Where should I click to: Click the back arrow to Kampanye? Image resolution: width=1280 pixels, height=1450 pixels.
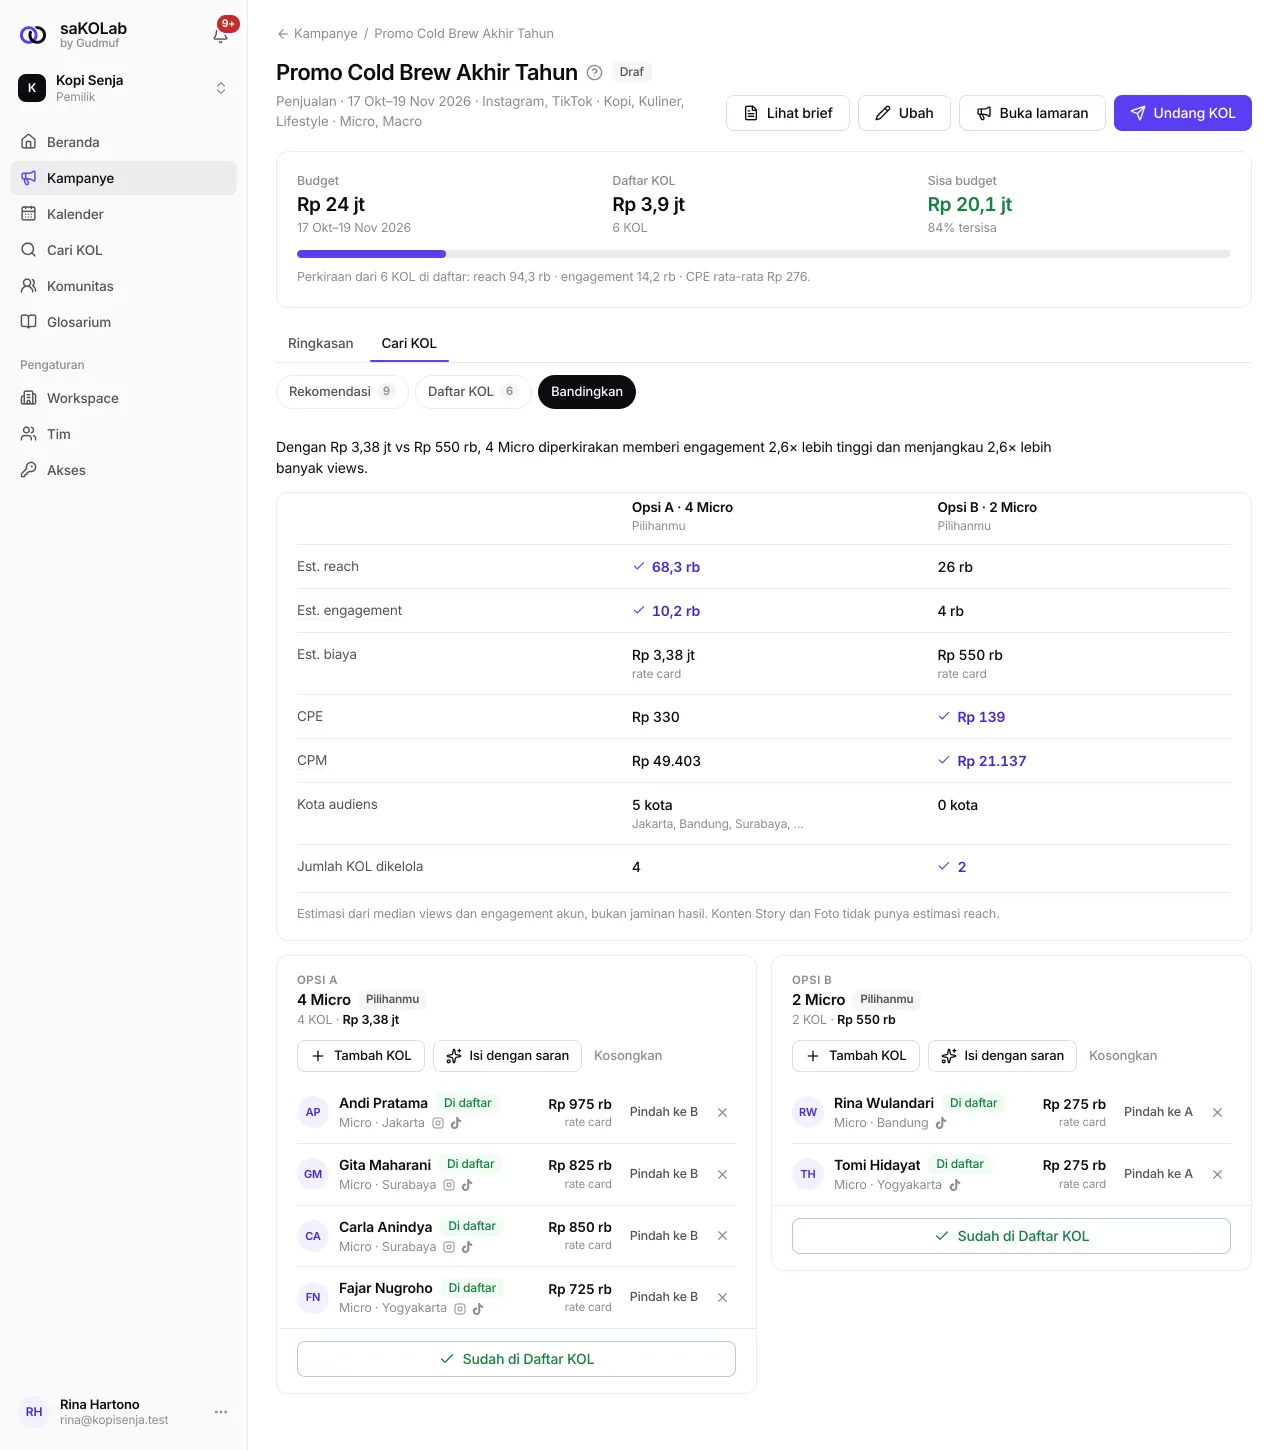283,34
